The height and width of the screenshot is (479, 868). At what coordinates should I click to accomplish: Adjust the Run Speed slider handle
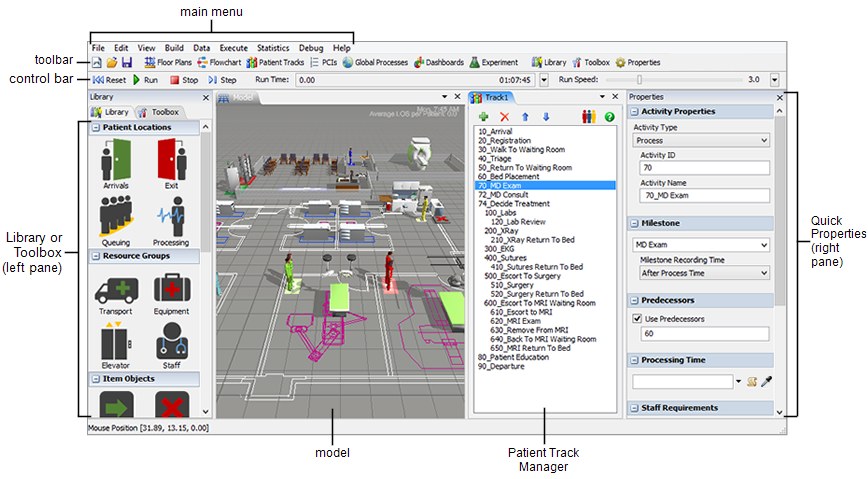tap(639, 80)
